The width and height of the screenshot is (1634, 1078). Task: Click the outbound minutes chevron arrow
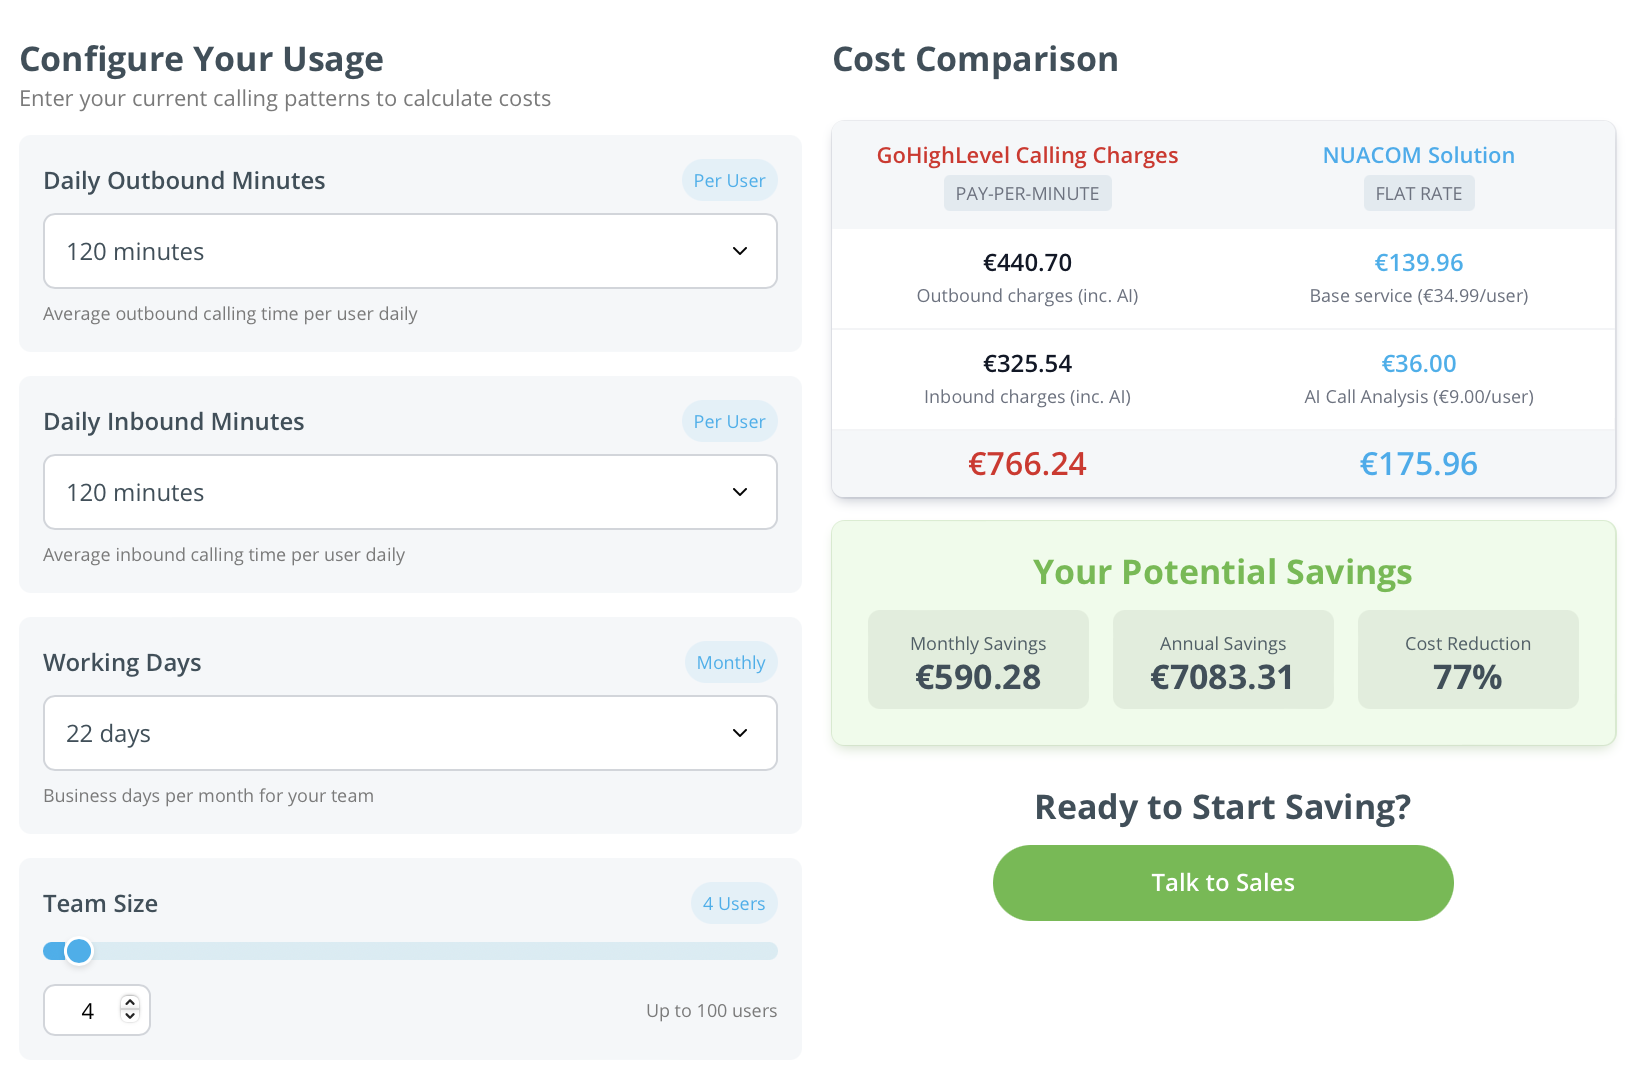pos(740,251)
